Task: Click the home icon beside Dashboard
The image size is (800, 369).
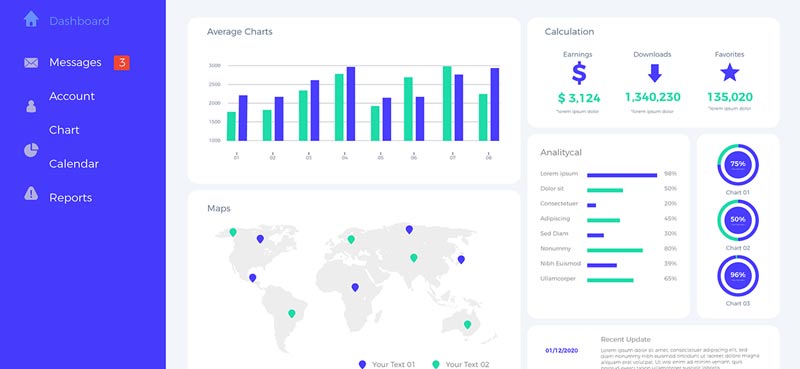Action: pyautogui.click(x=31, y=19)
